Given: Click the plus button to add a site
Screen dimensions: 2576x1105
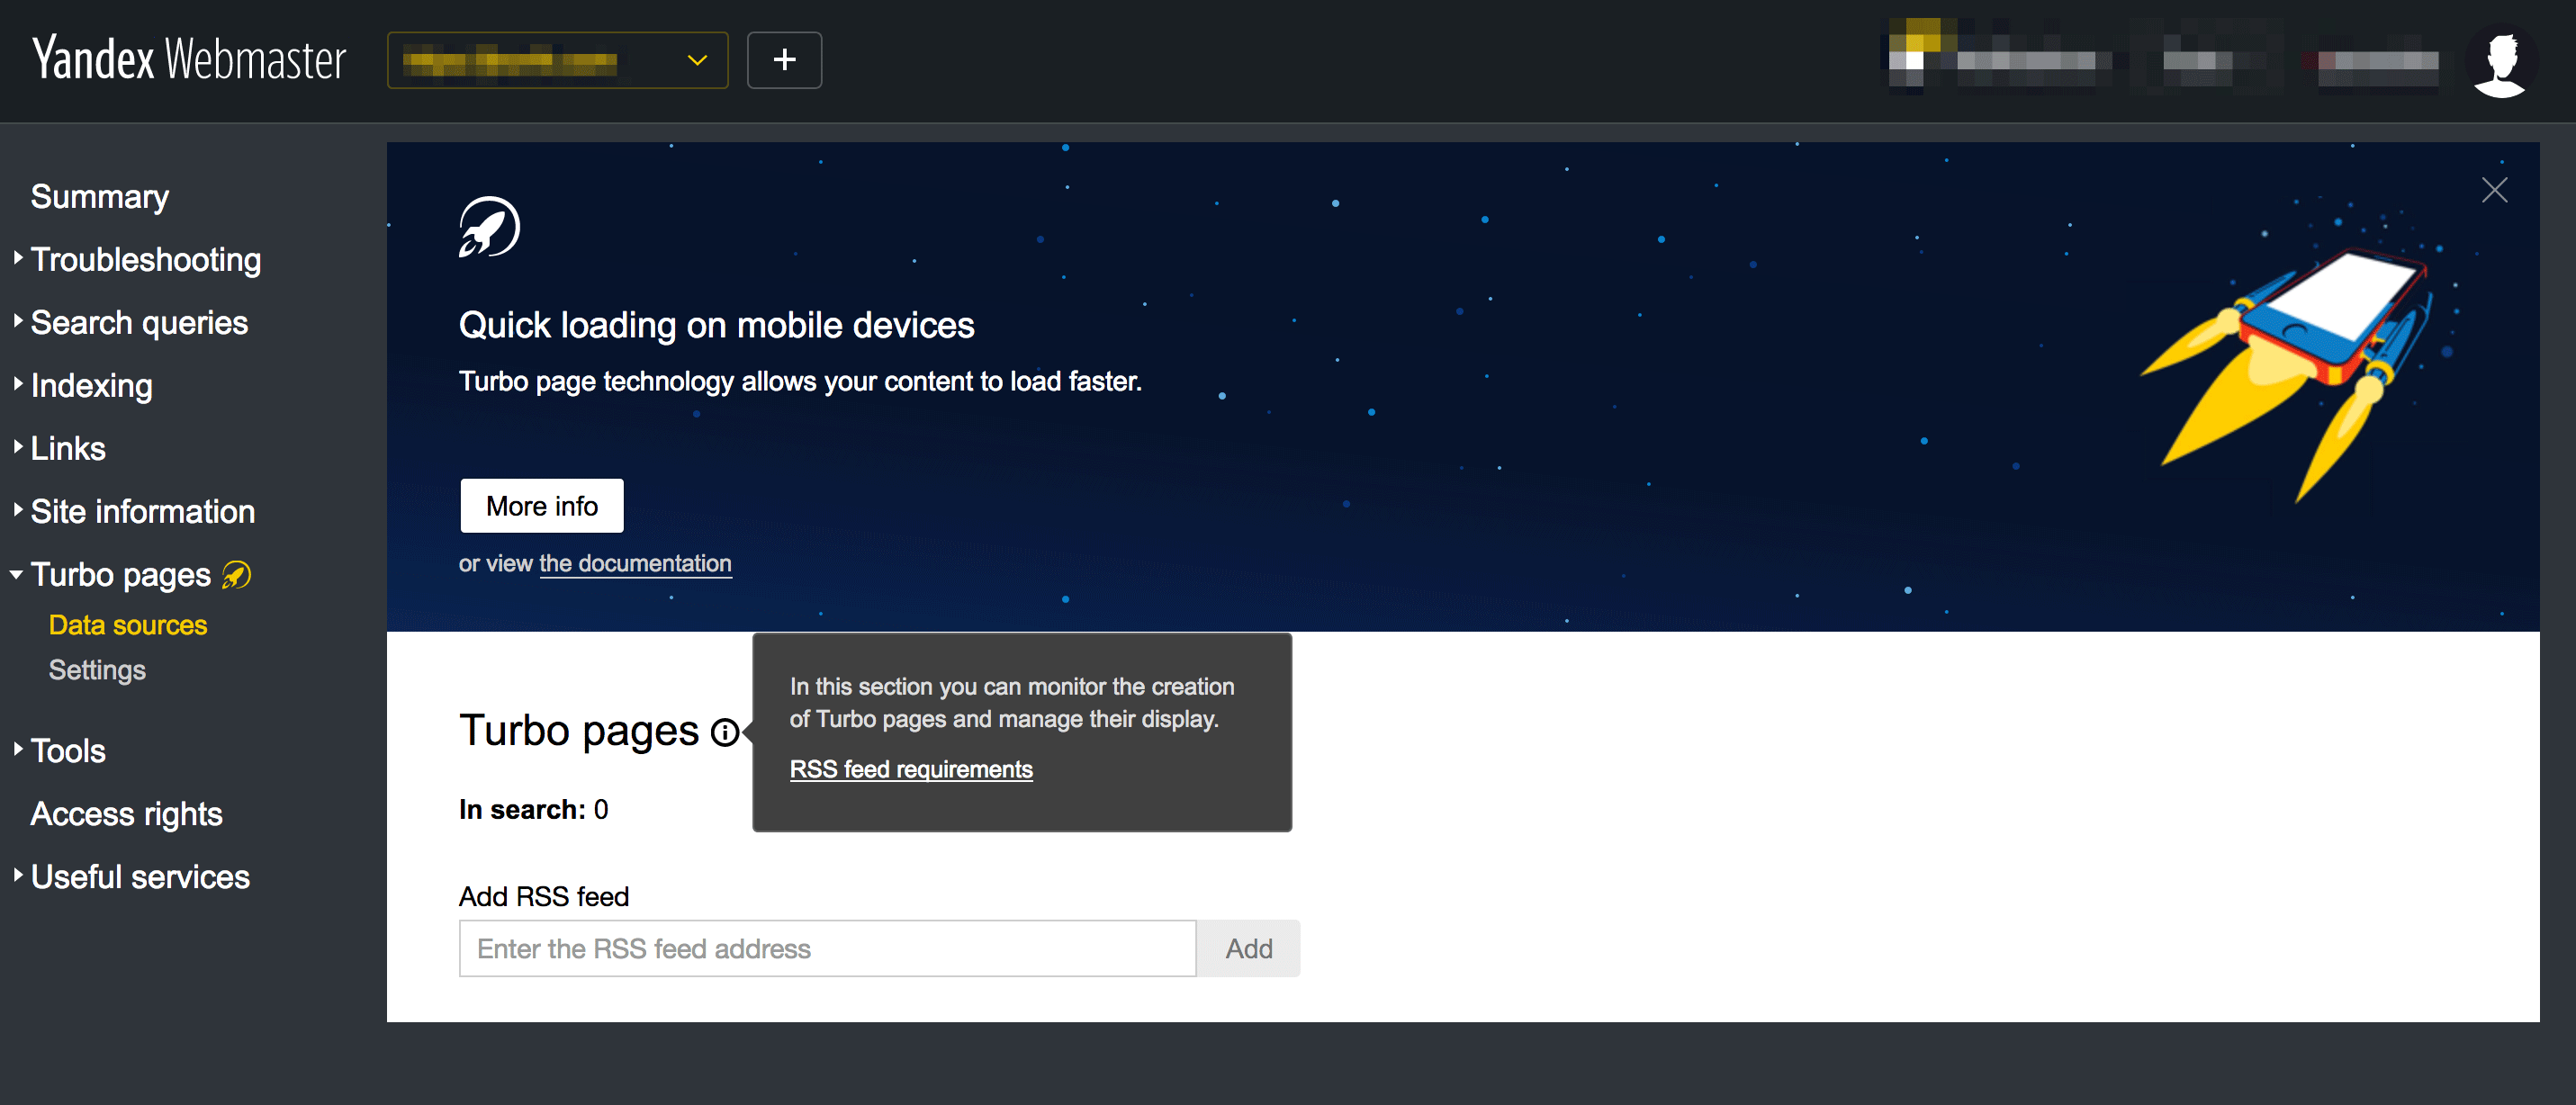Looking at the screenshot, I should coord(784,60).
